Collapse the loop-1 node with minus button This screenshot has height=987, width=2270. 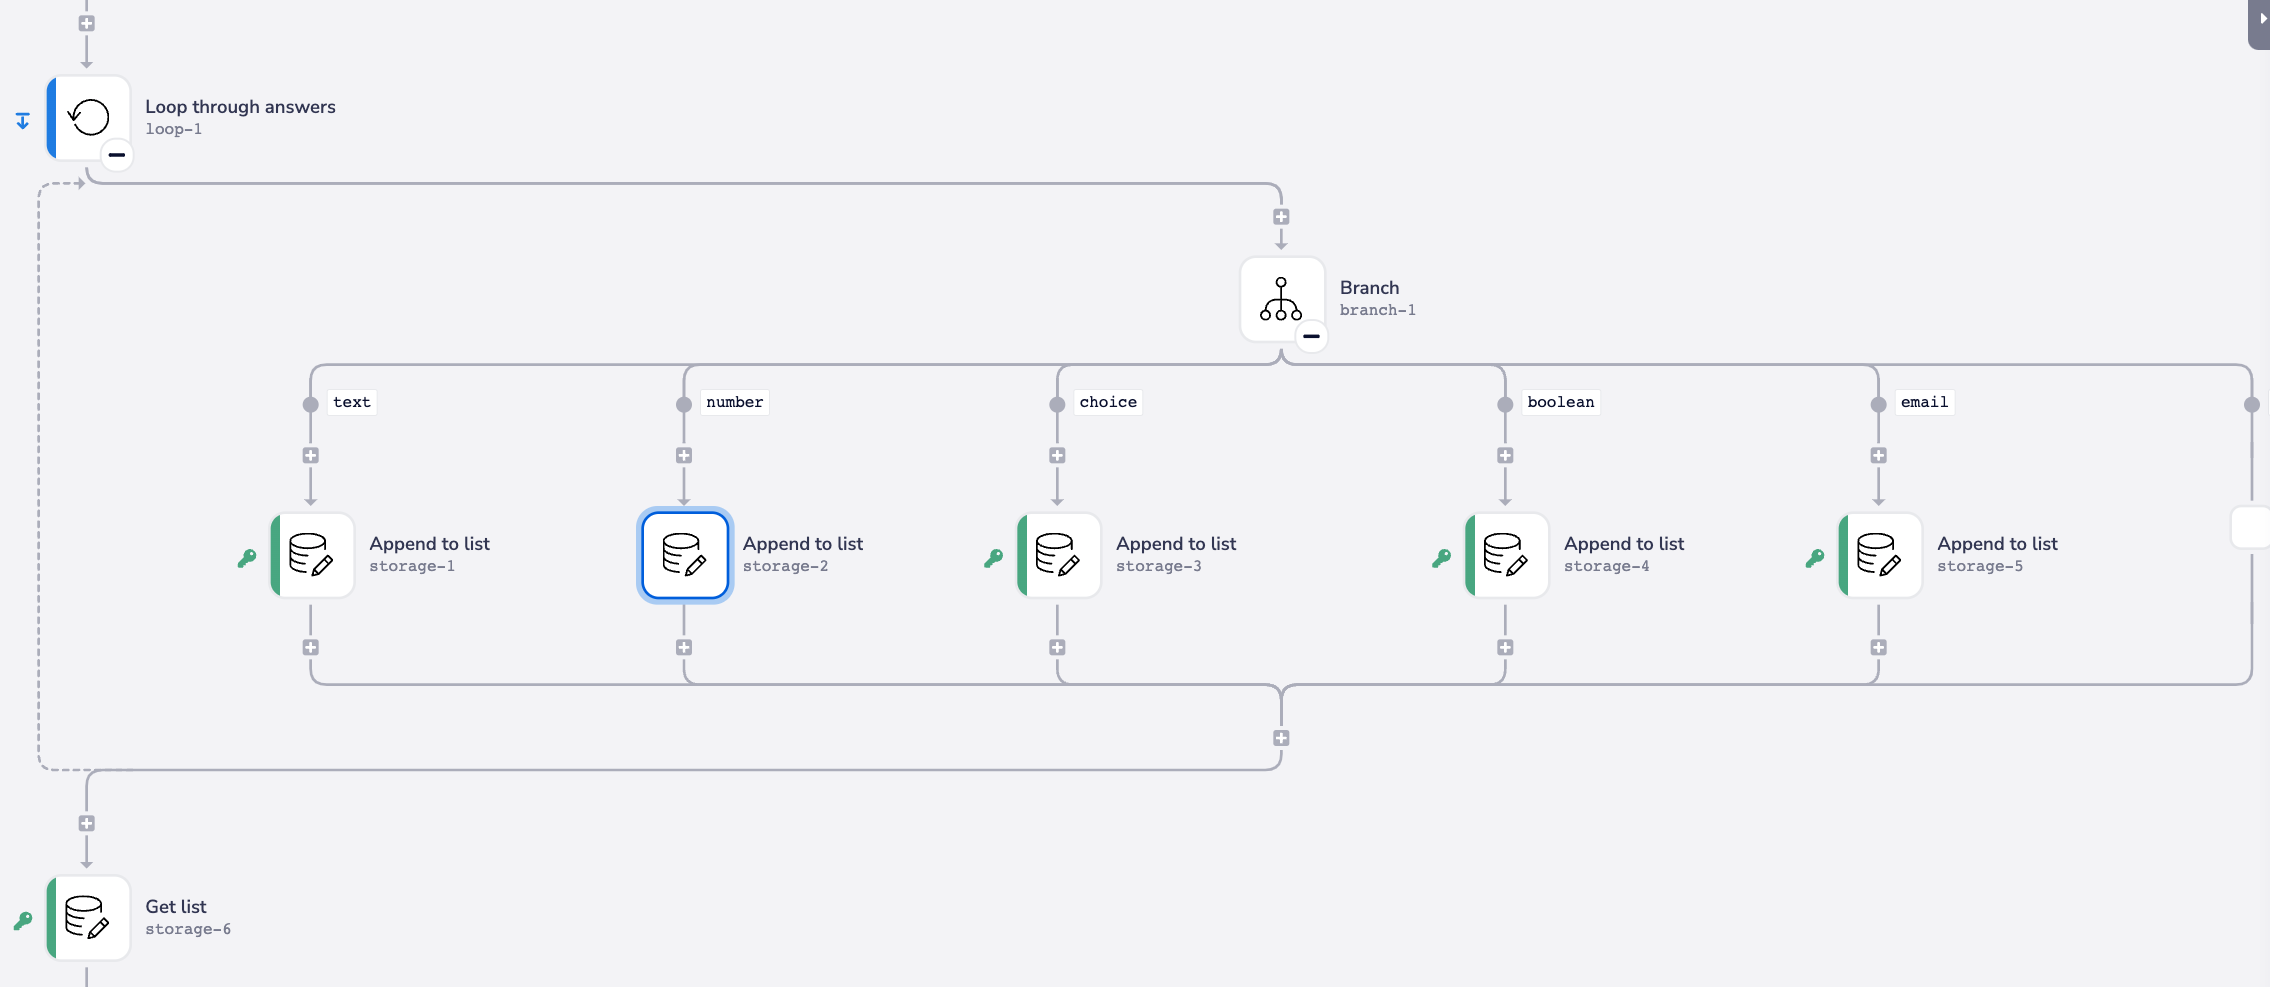tap(116, 155)
